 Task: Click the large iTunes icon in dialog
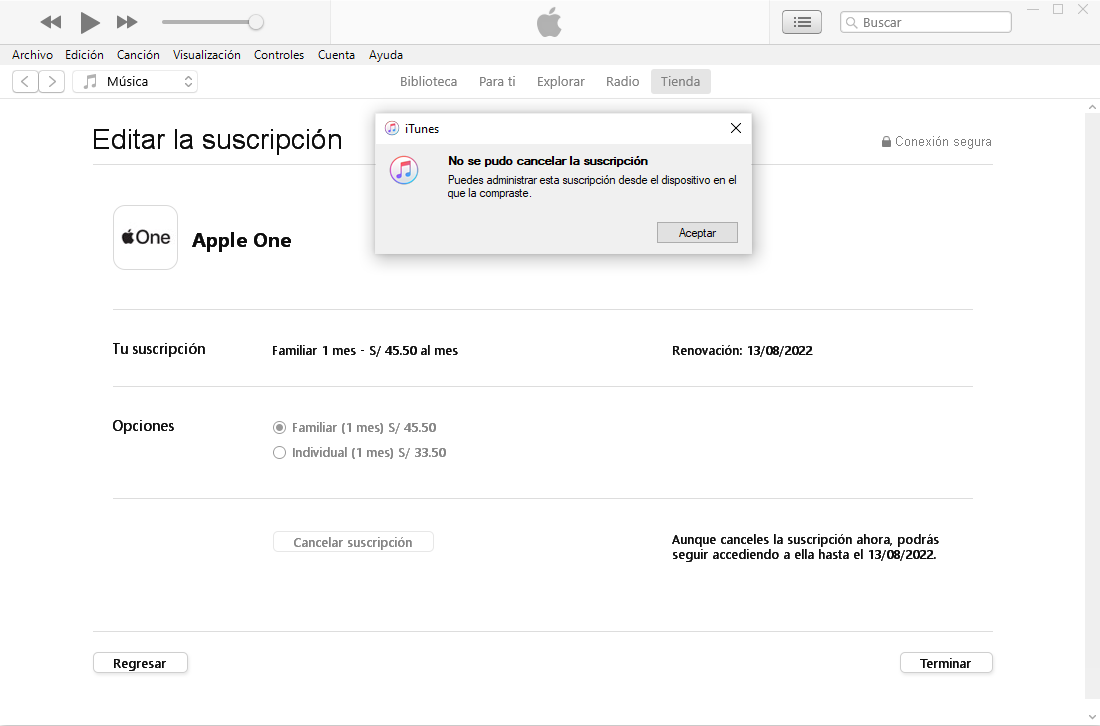404,170
